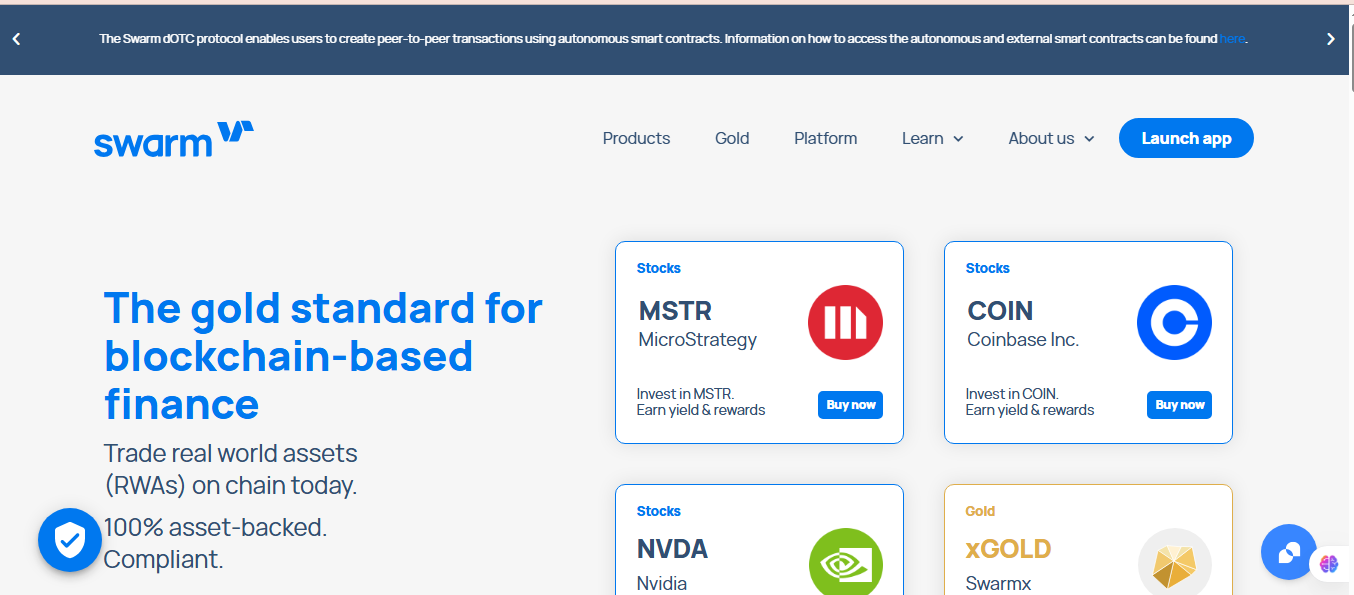Select the MSTR ticker heading

pos(675,311)
